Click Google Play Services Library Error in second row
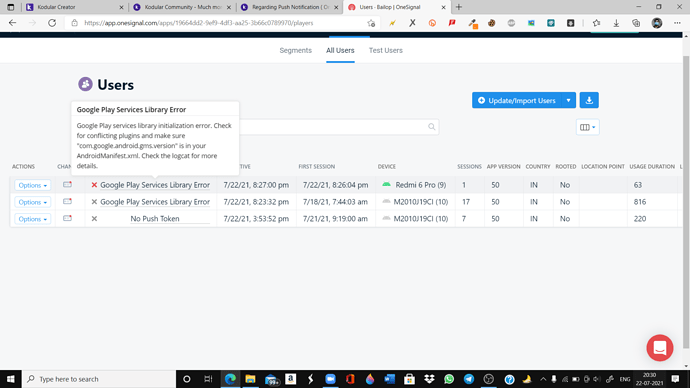Image resolution: width=690 pixels, height=388 pixels. [155, 201]
